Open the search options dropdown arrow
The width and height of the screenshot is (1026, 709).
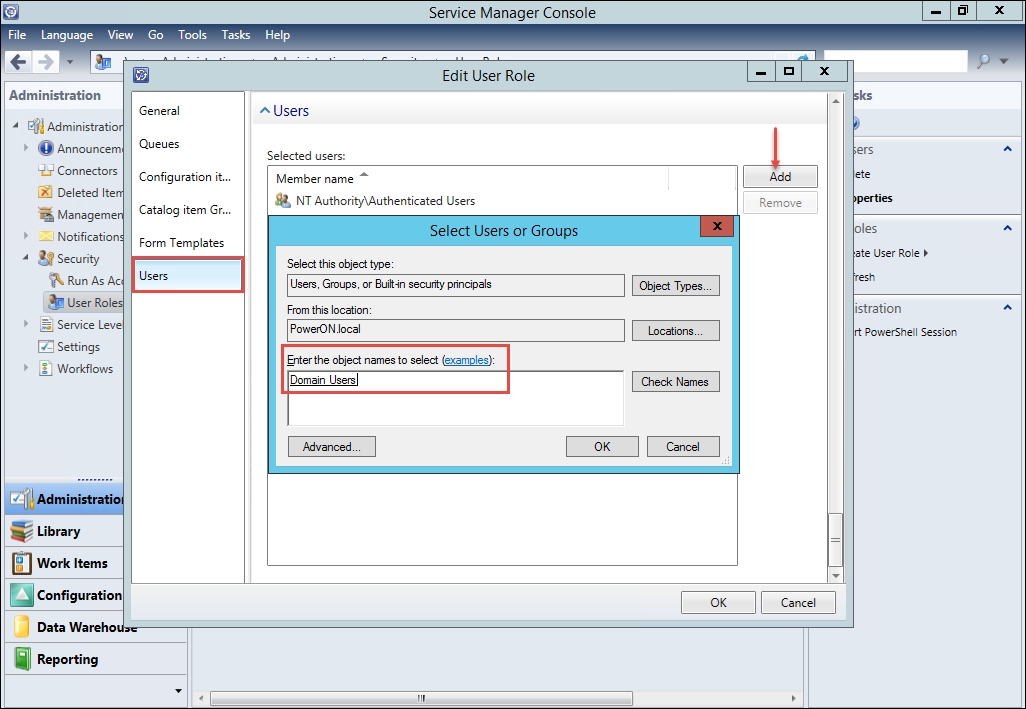[x=1004, y=61]
